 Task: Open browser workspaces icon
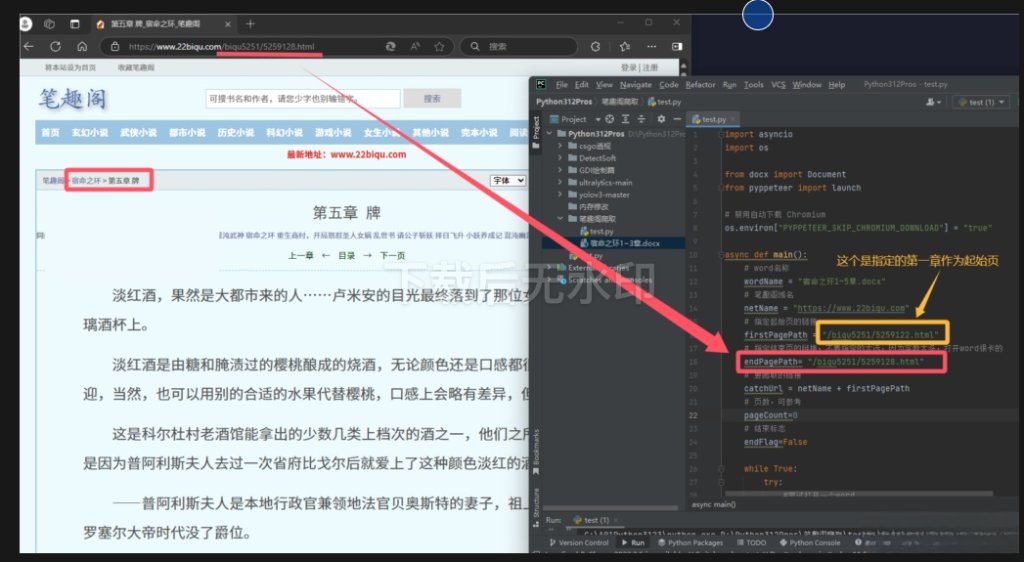tap(49, 24)
